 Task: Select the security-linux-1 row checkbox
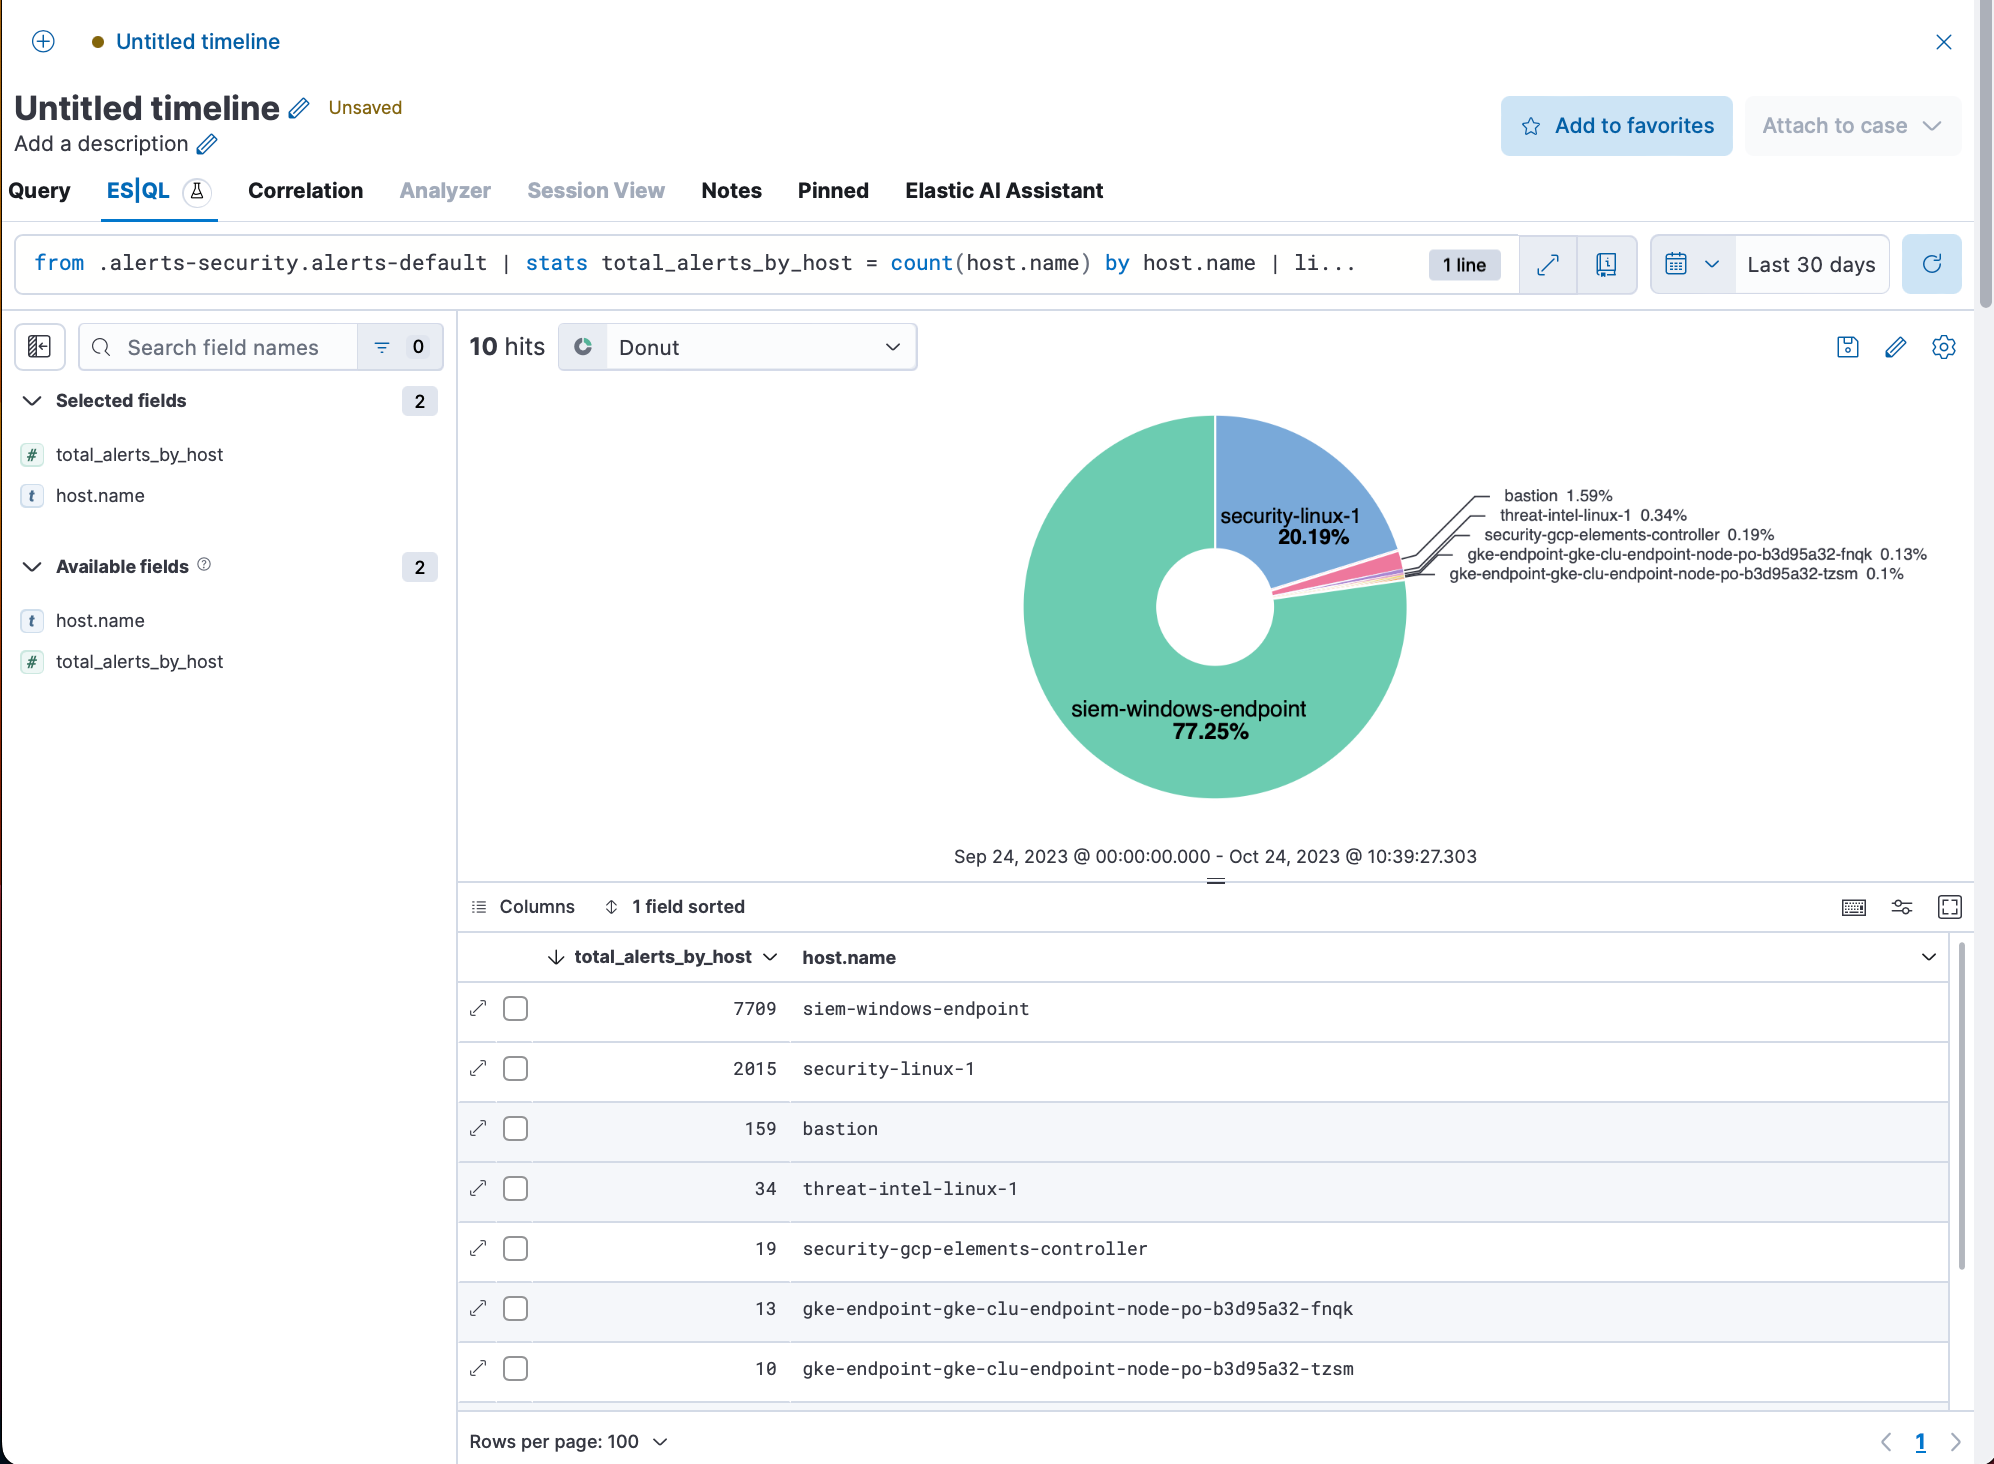pyautogui.click(x=515, y=1068)
